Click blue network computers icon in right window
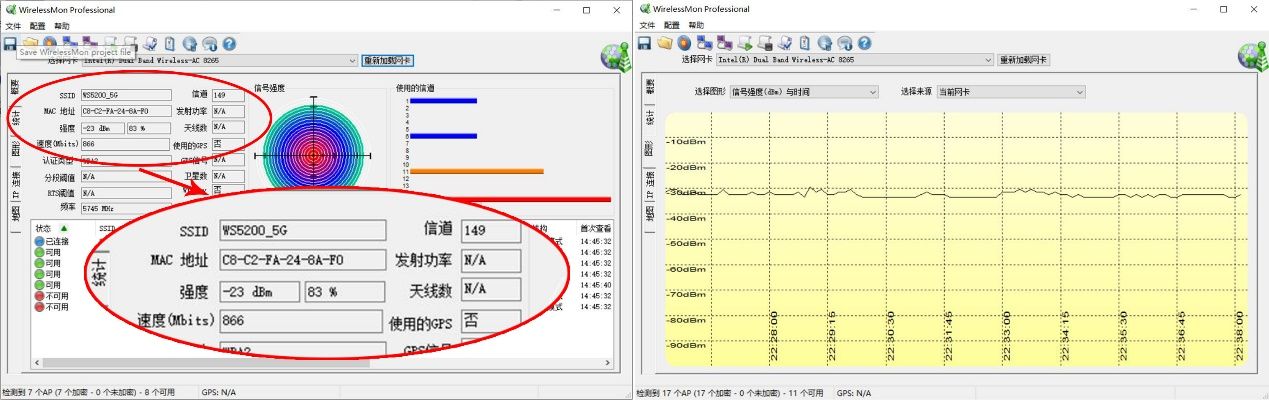Image resolution: width=1269 pixels, height=400 pixels. pyautogui.click(x=704, y=43)
